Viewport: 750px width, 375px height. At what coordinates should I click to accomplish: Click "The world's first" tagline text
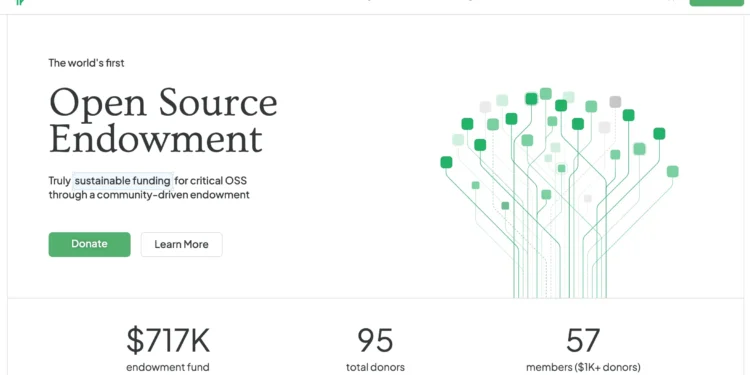pos(87,63)
